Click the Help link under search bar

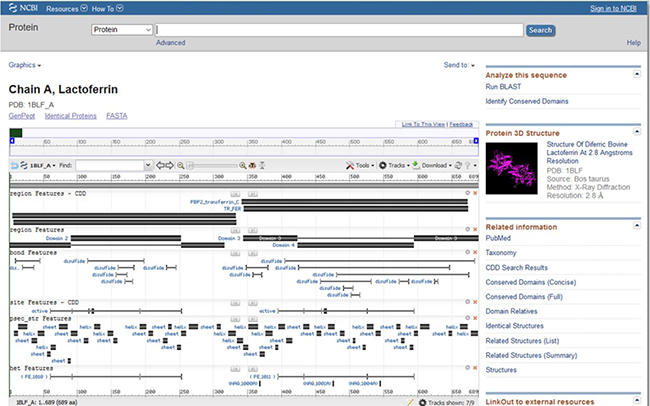[x=633, y=43]
